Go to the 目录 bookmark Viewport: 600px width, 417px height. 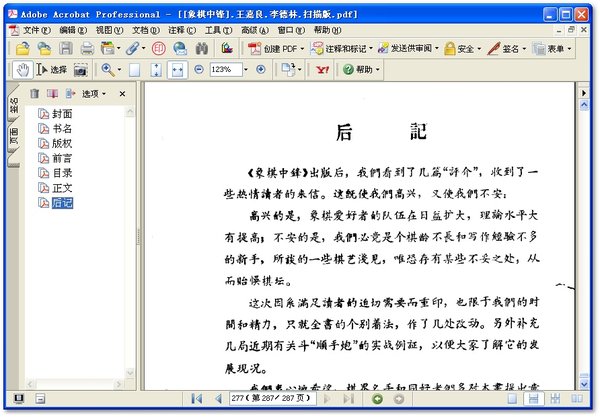[x=62, y=173]
